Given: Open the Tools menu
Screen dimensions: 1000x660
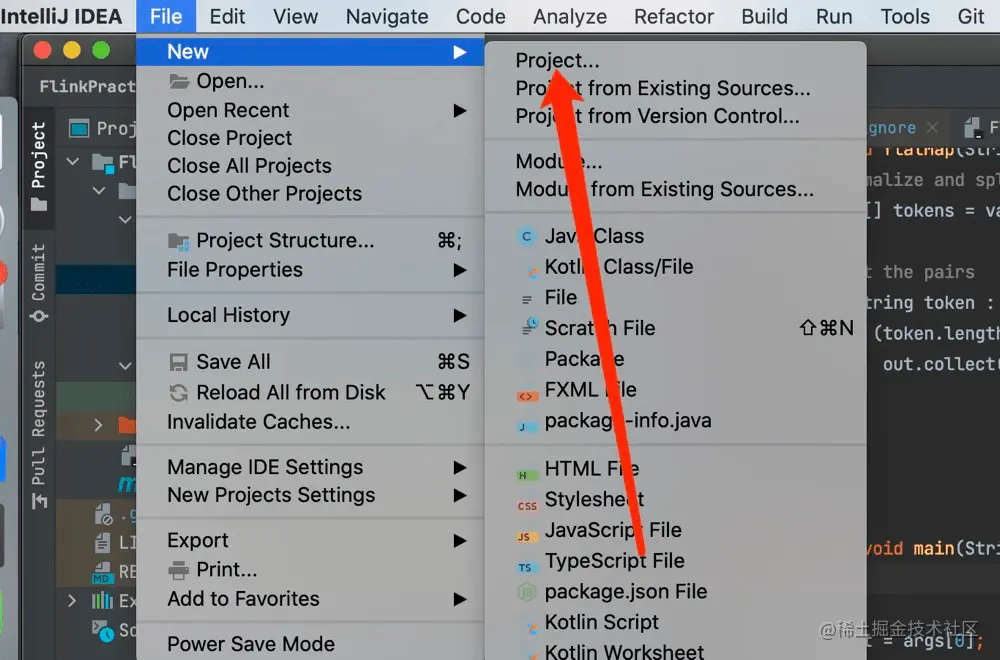Looking at the screenshot, I should click(905, 16).
